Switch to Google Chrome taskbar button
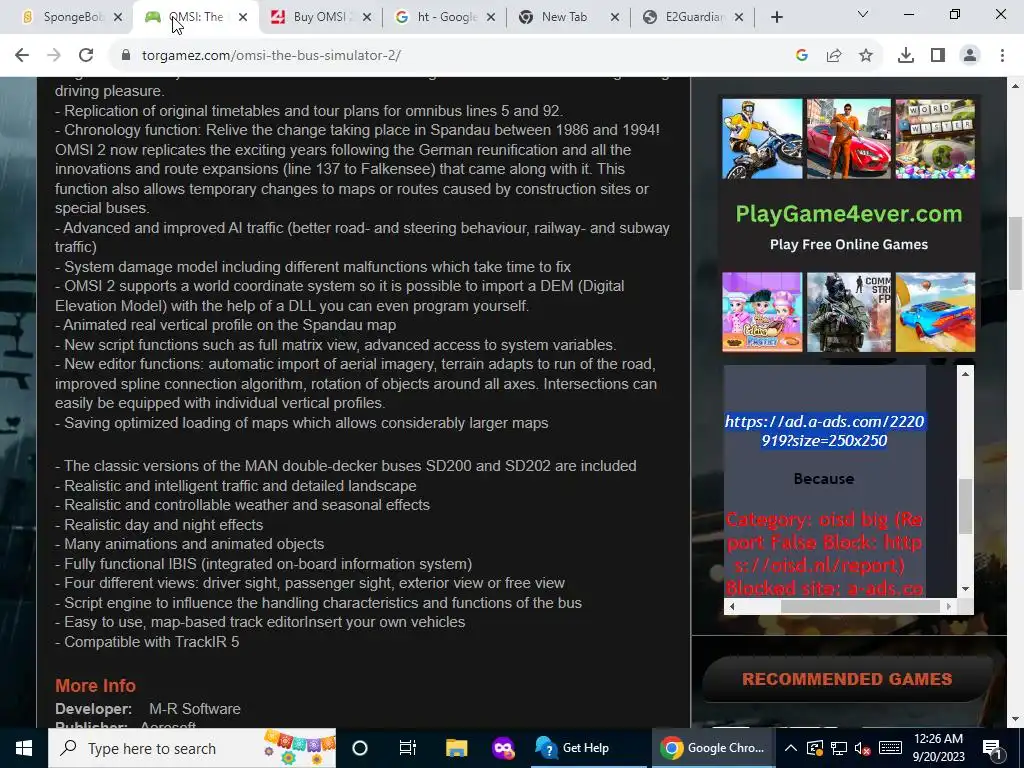Viewport: 1024px width, 768px height. [x=712, y=748]
